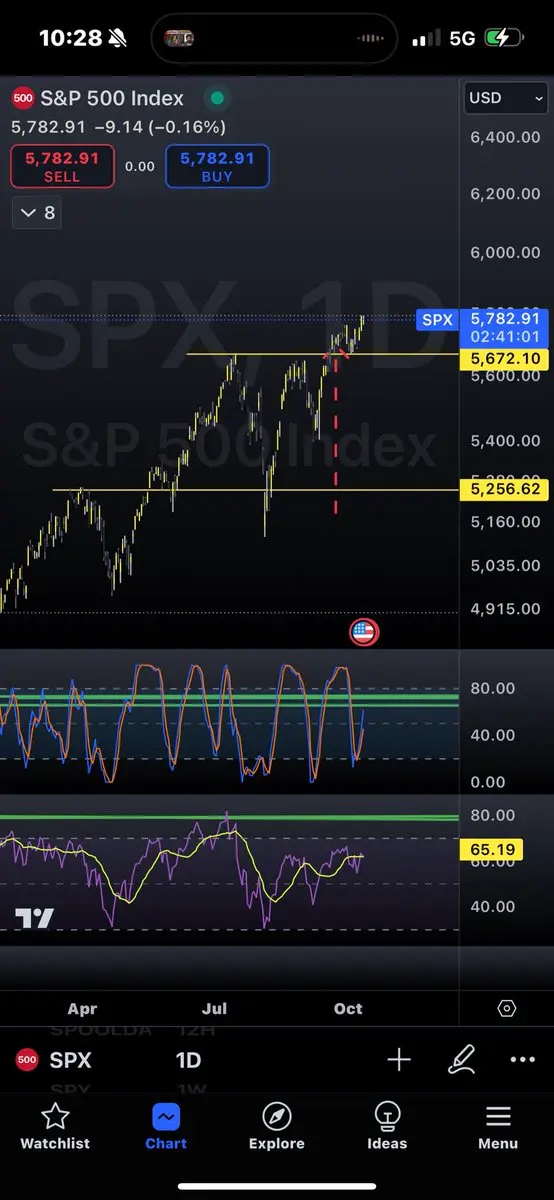Change the 1D timeframe interval
This screenshot has width=554, height=1200.
pos(188,1060)
